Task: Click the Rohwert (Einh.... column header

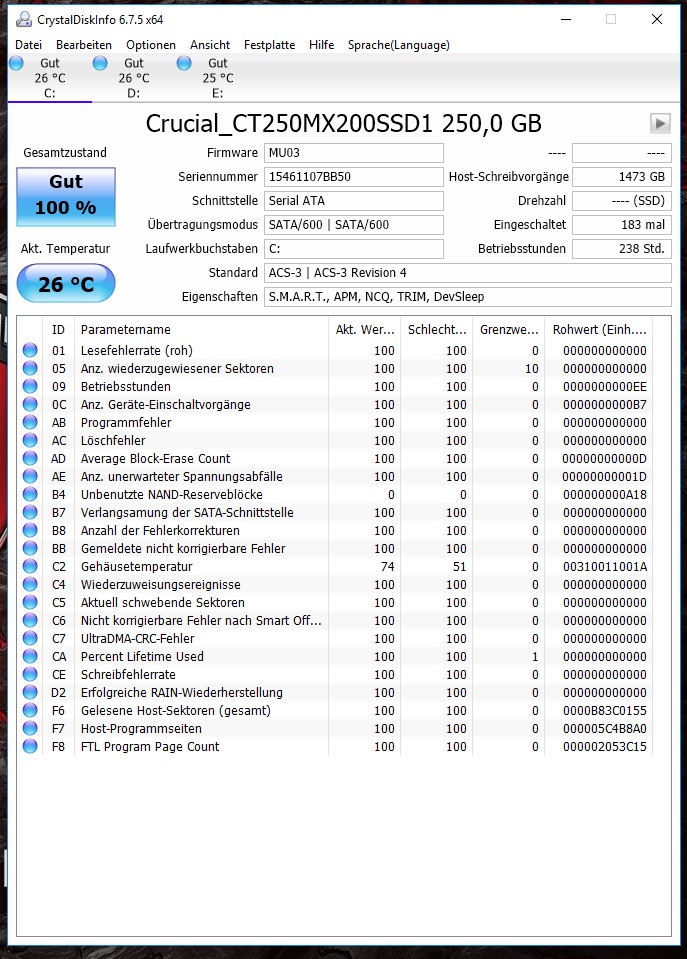Action: click(599, 330)
